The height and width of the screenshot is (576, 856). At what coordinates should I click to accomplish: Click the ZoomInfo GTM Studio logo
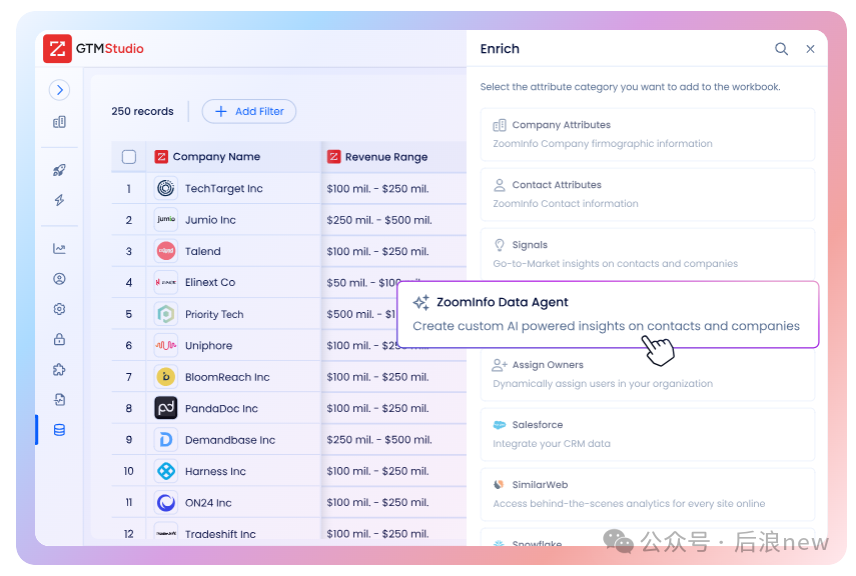point(93,49)
